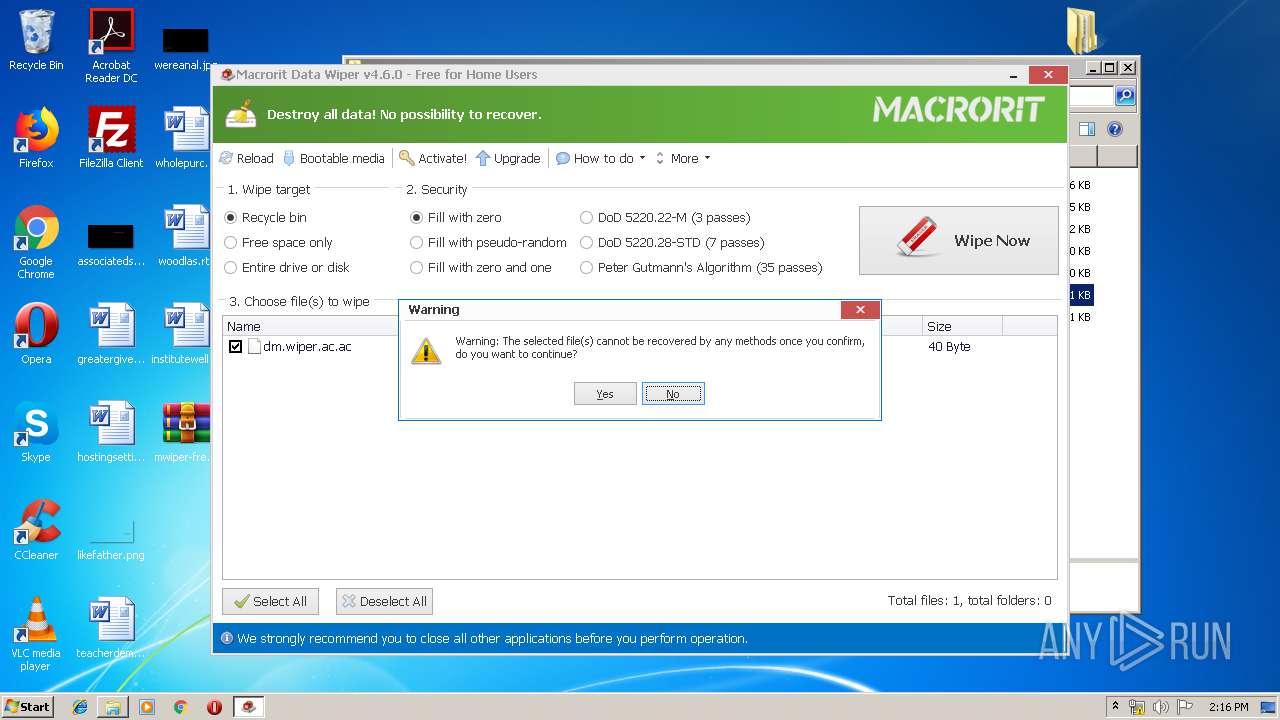Open Bootable media option
Screen dimensions: 1280x720
tap(334, 158)
